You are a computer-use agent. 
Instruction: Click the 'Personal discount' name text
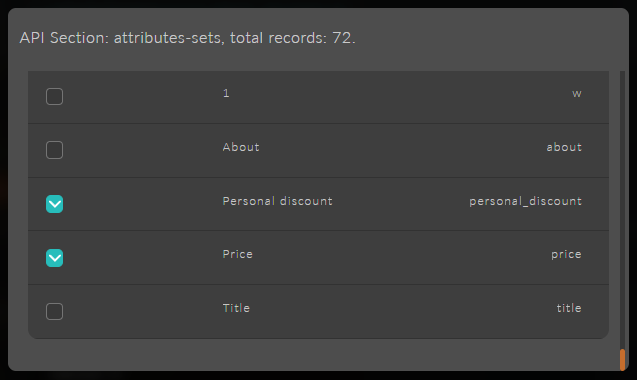277,201
